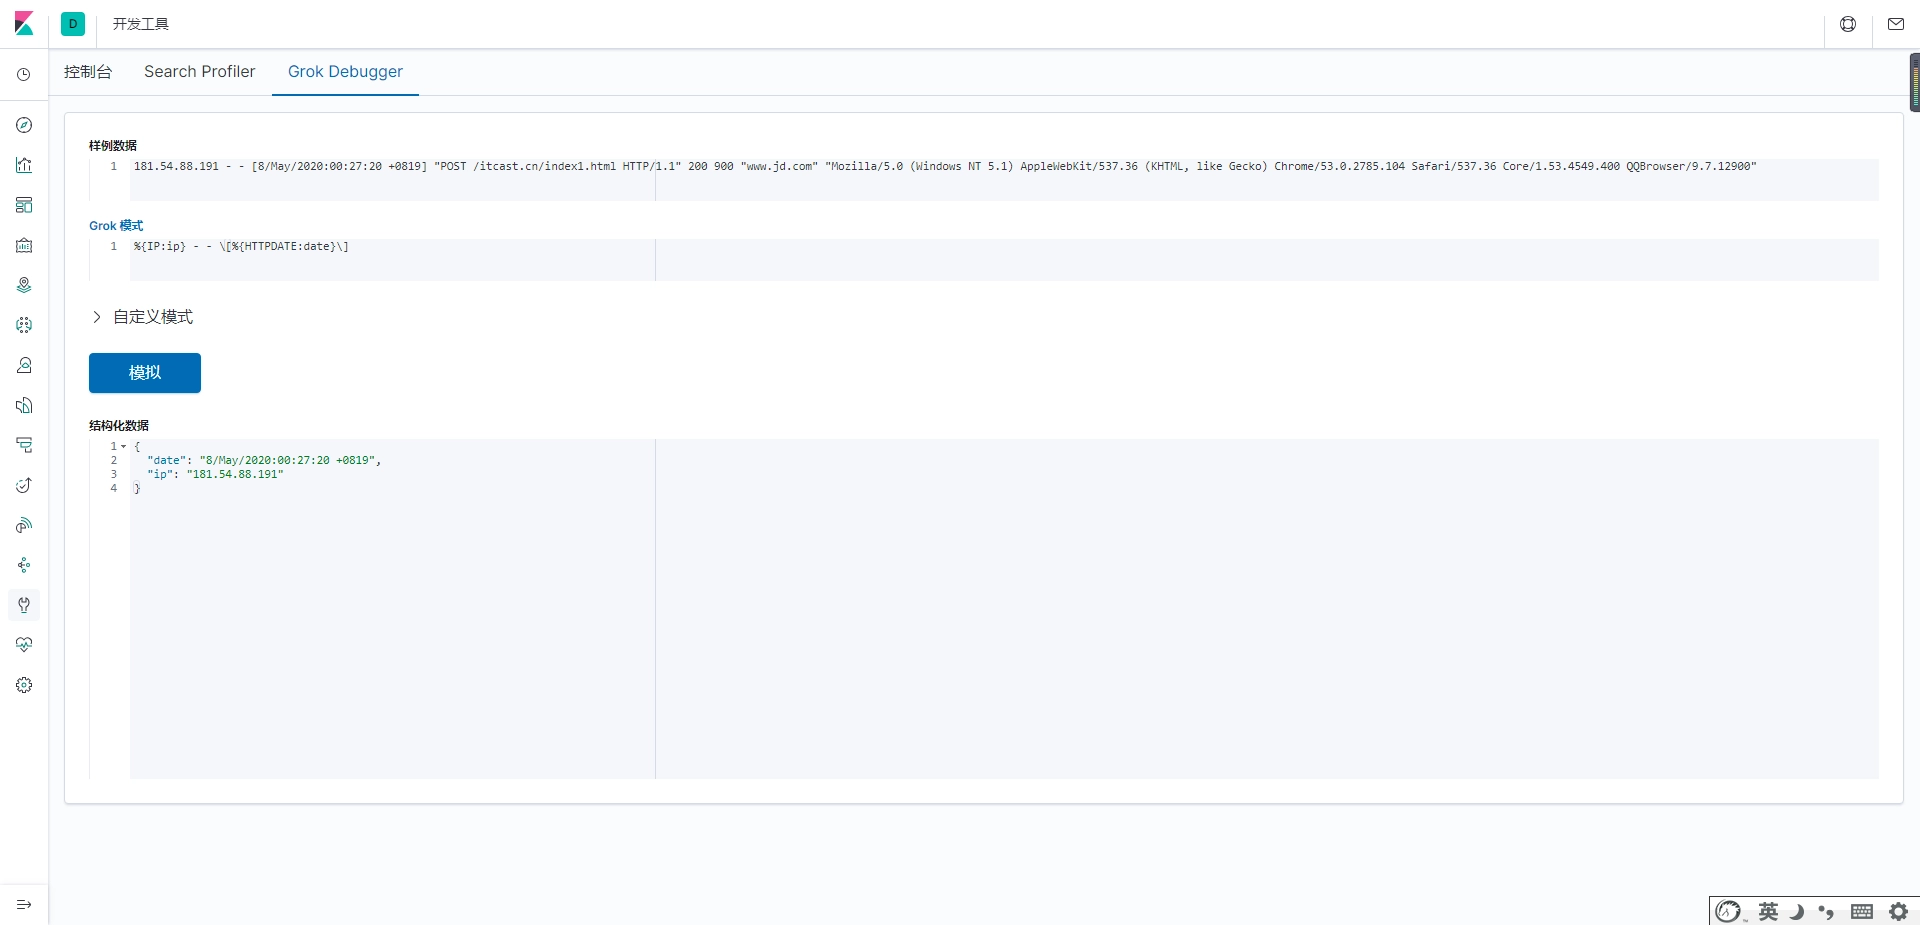Viewport: 1920px width, 925px height.
Task: Click the "ip": "181.54.88.191" output line
Action: (215, 475)
